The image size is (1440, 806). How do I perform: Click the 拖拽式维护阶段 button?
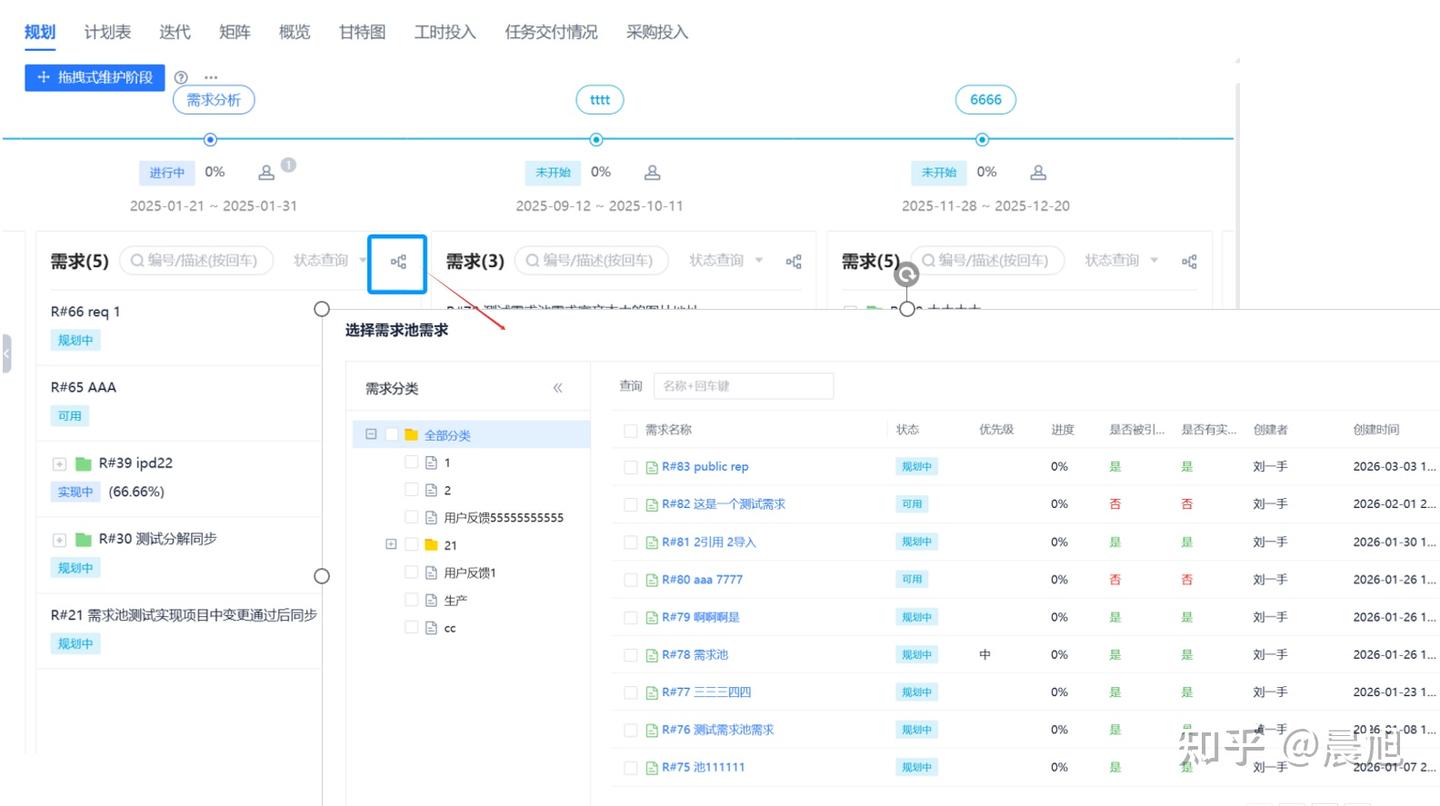[95, 77]
